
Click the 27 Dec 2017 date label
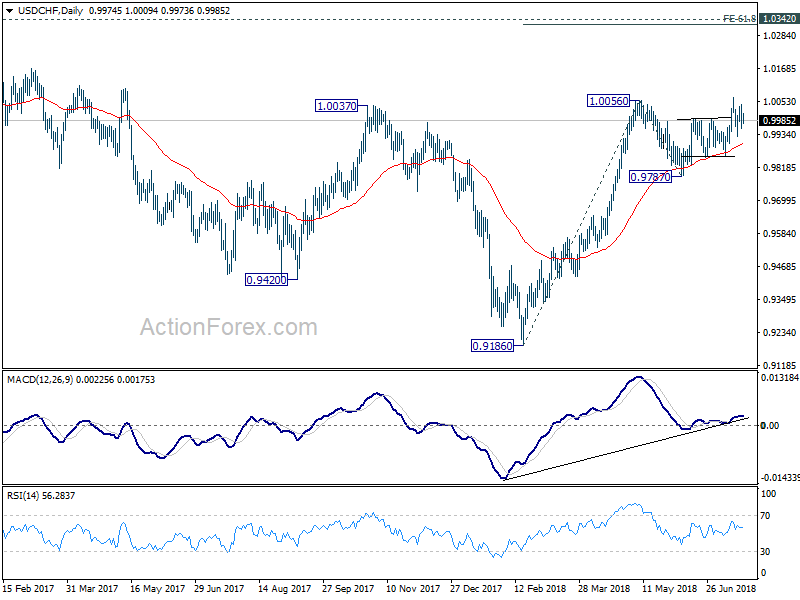(476, 588)
